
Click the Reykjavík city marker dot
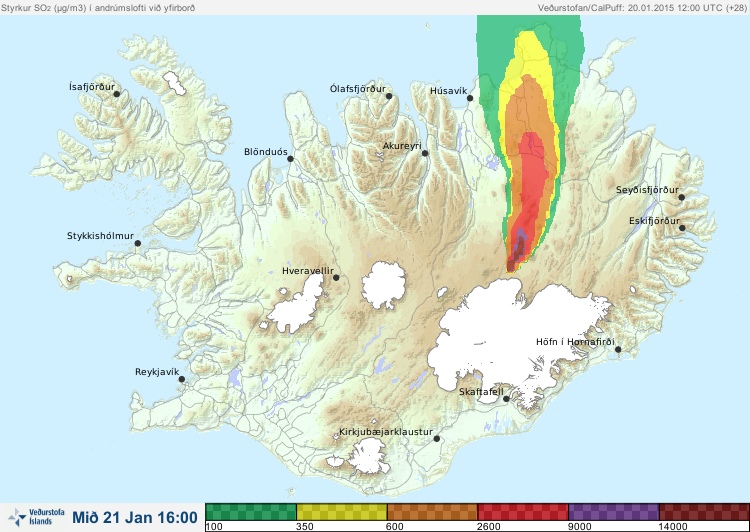(182, 379)
